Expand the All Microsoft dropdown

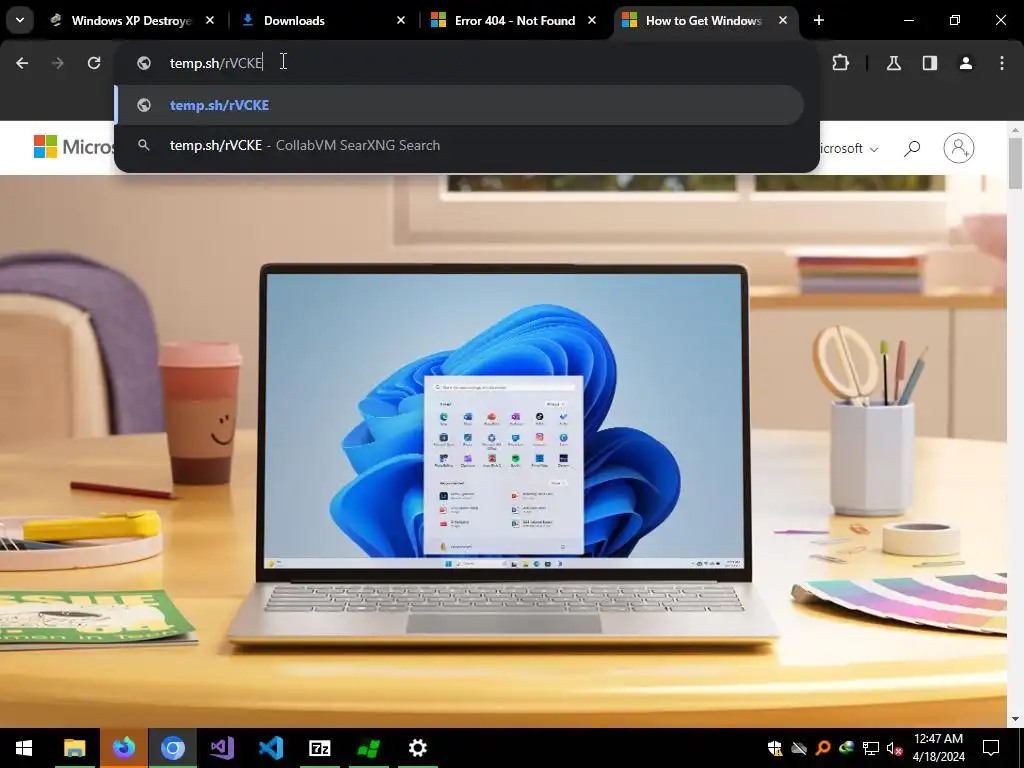[x=849, y=149]
